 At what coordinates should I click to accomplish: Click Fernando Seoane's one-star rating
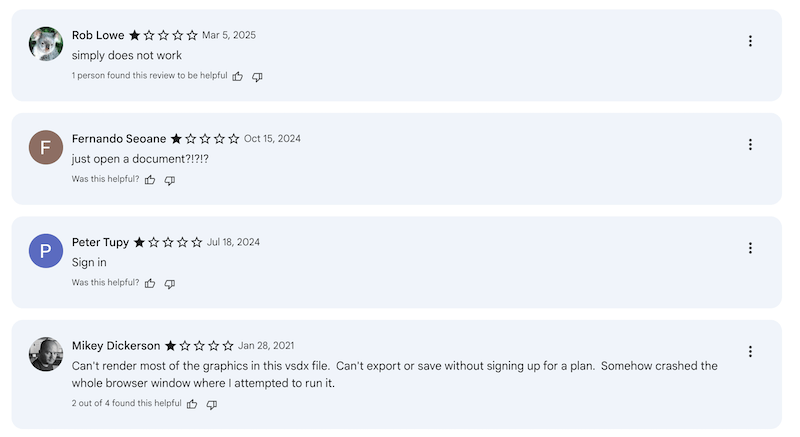pyautogui.click(x=205, y=139)
